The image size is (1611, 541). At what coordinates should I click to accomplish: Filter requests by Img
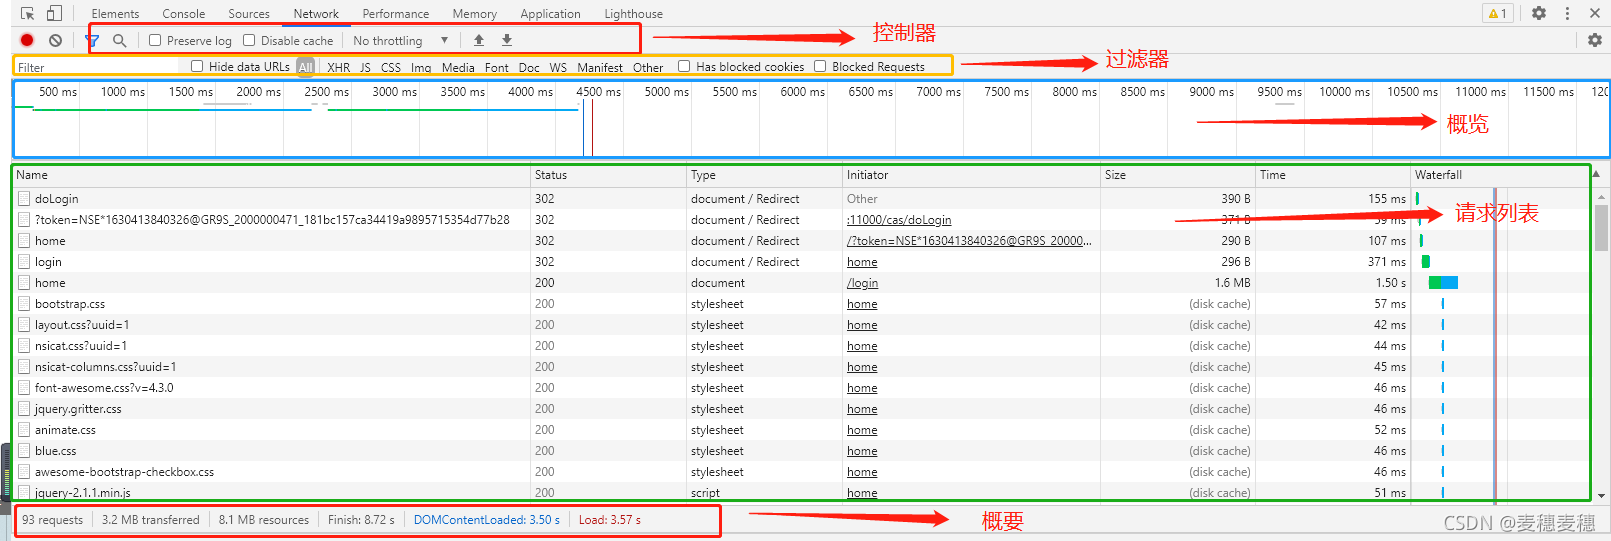point(421,67)
